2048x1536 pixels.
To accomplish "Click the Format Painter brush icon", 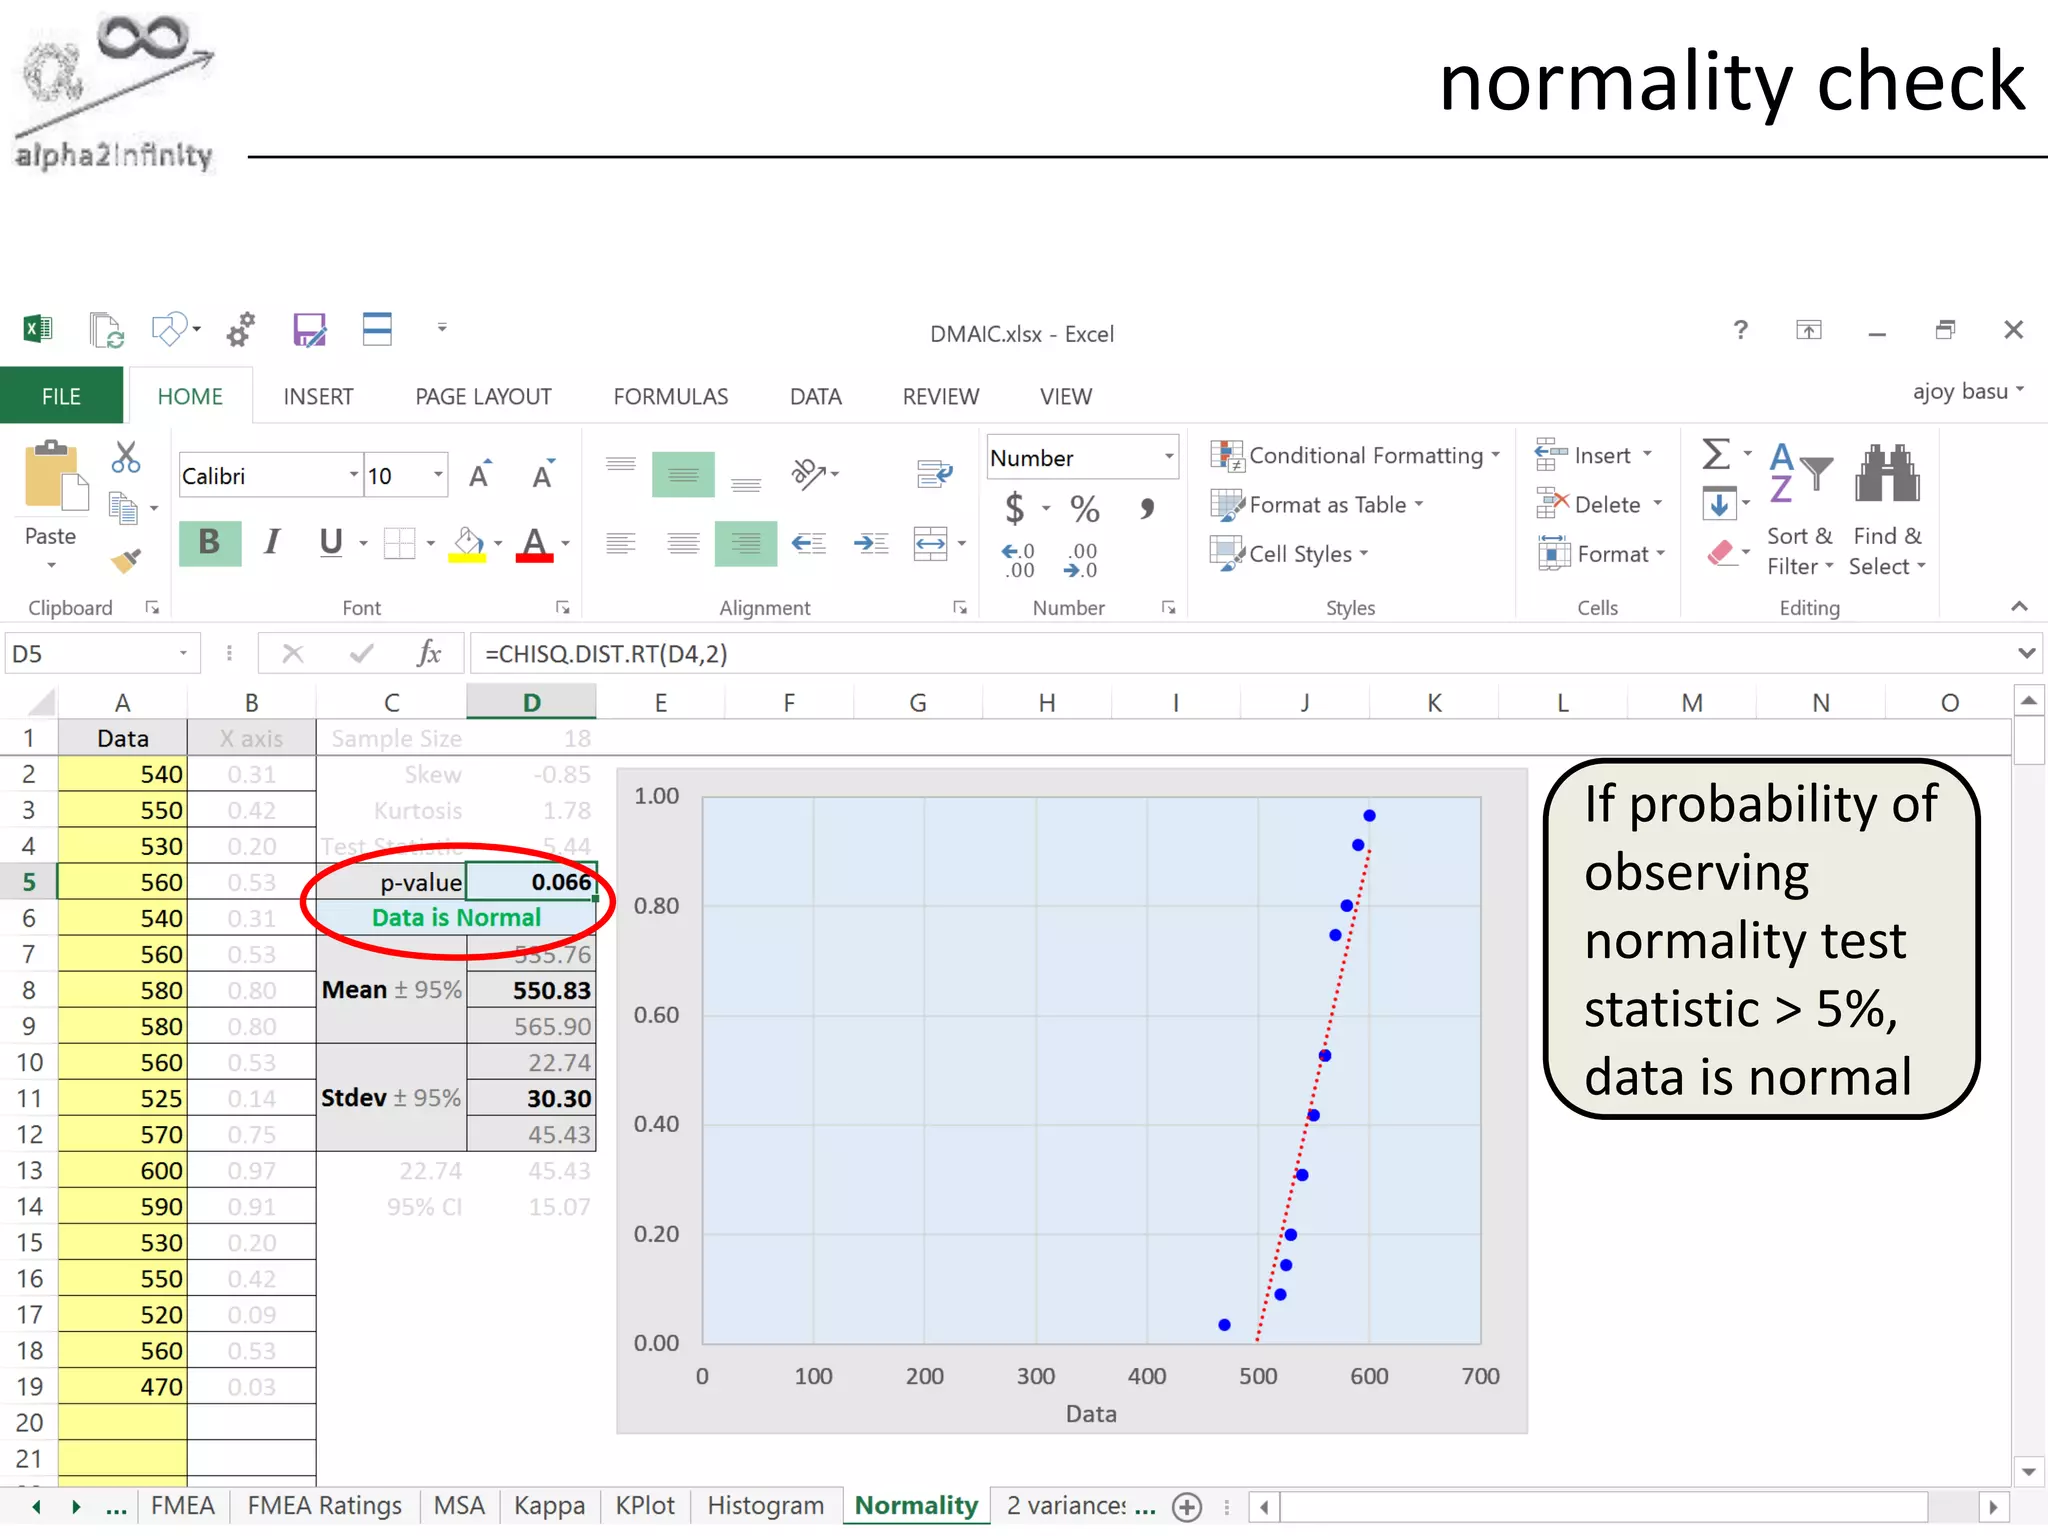I will (x=126, y=560).
